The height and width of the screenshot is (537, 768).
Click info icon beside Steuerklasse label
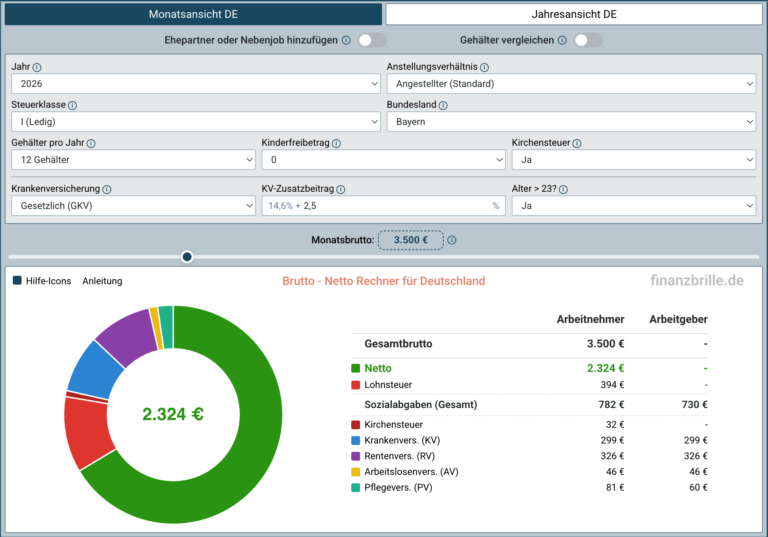pos(72,105)
